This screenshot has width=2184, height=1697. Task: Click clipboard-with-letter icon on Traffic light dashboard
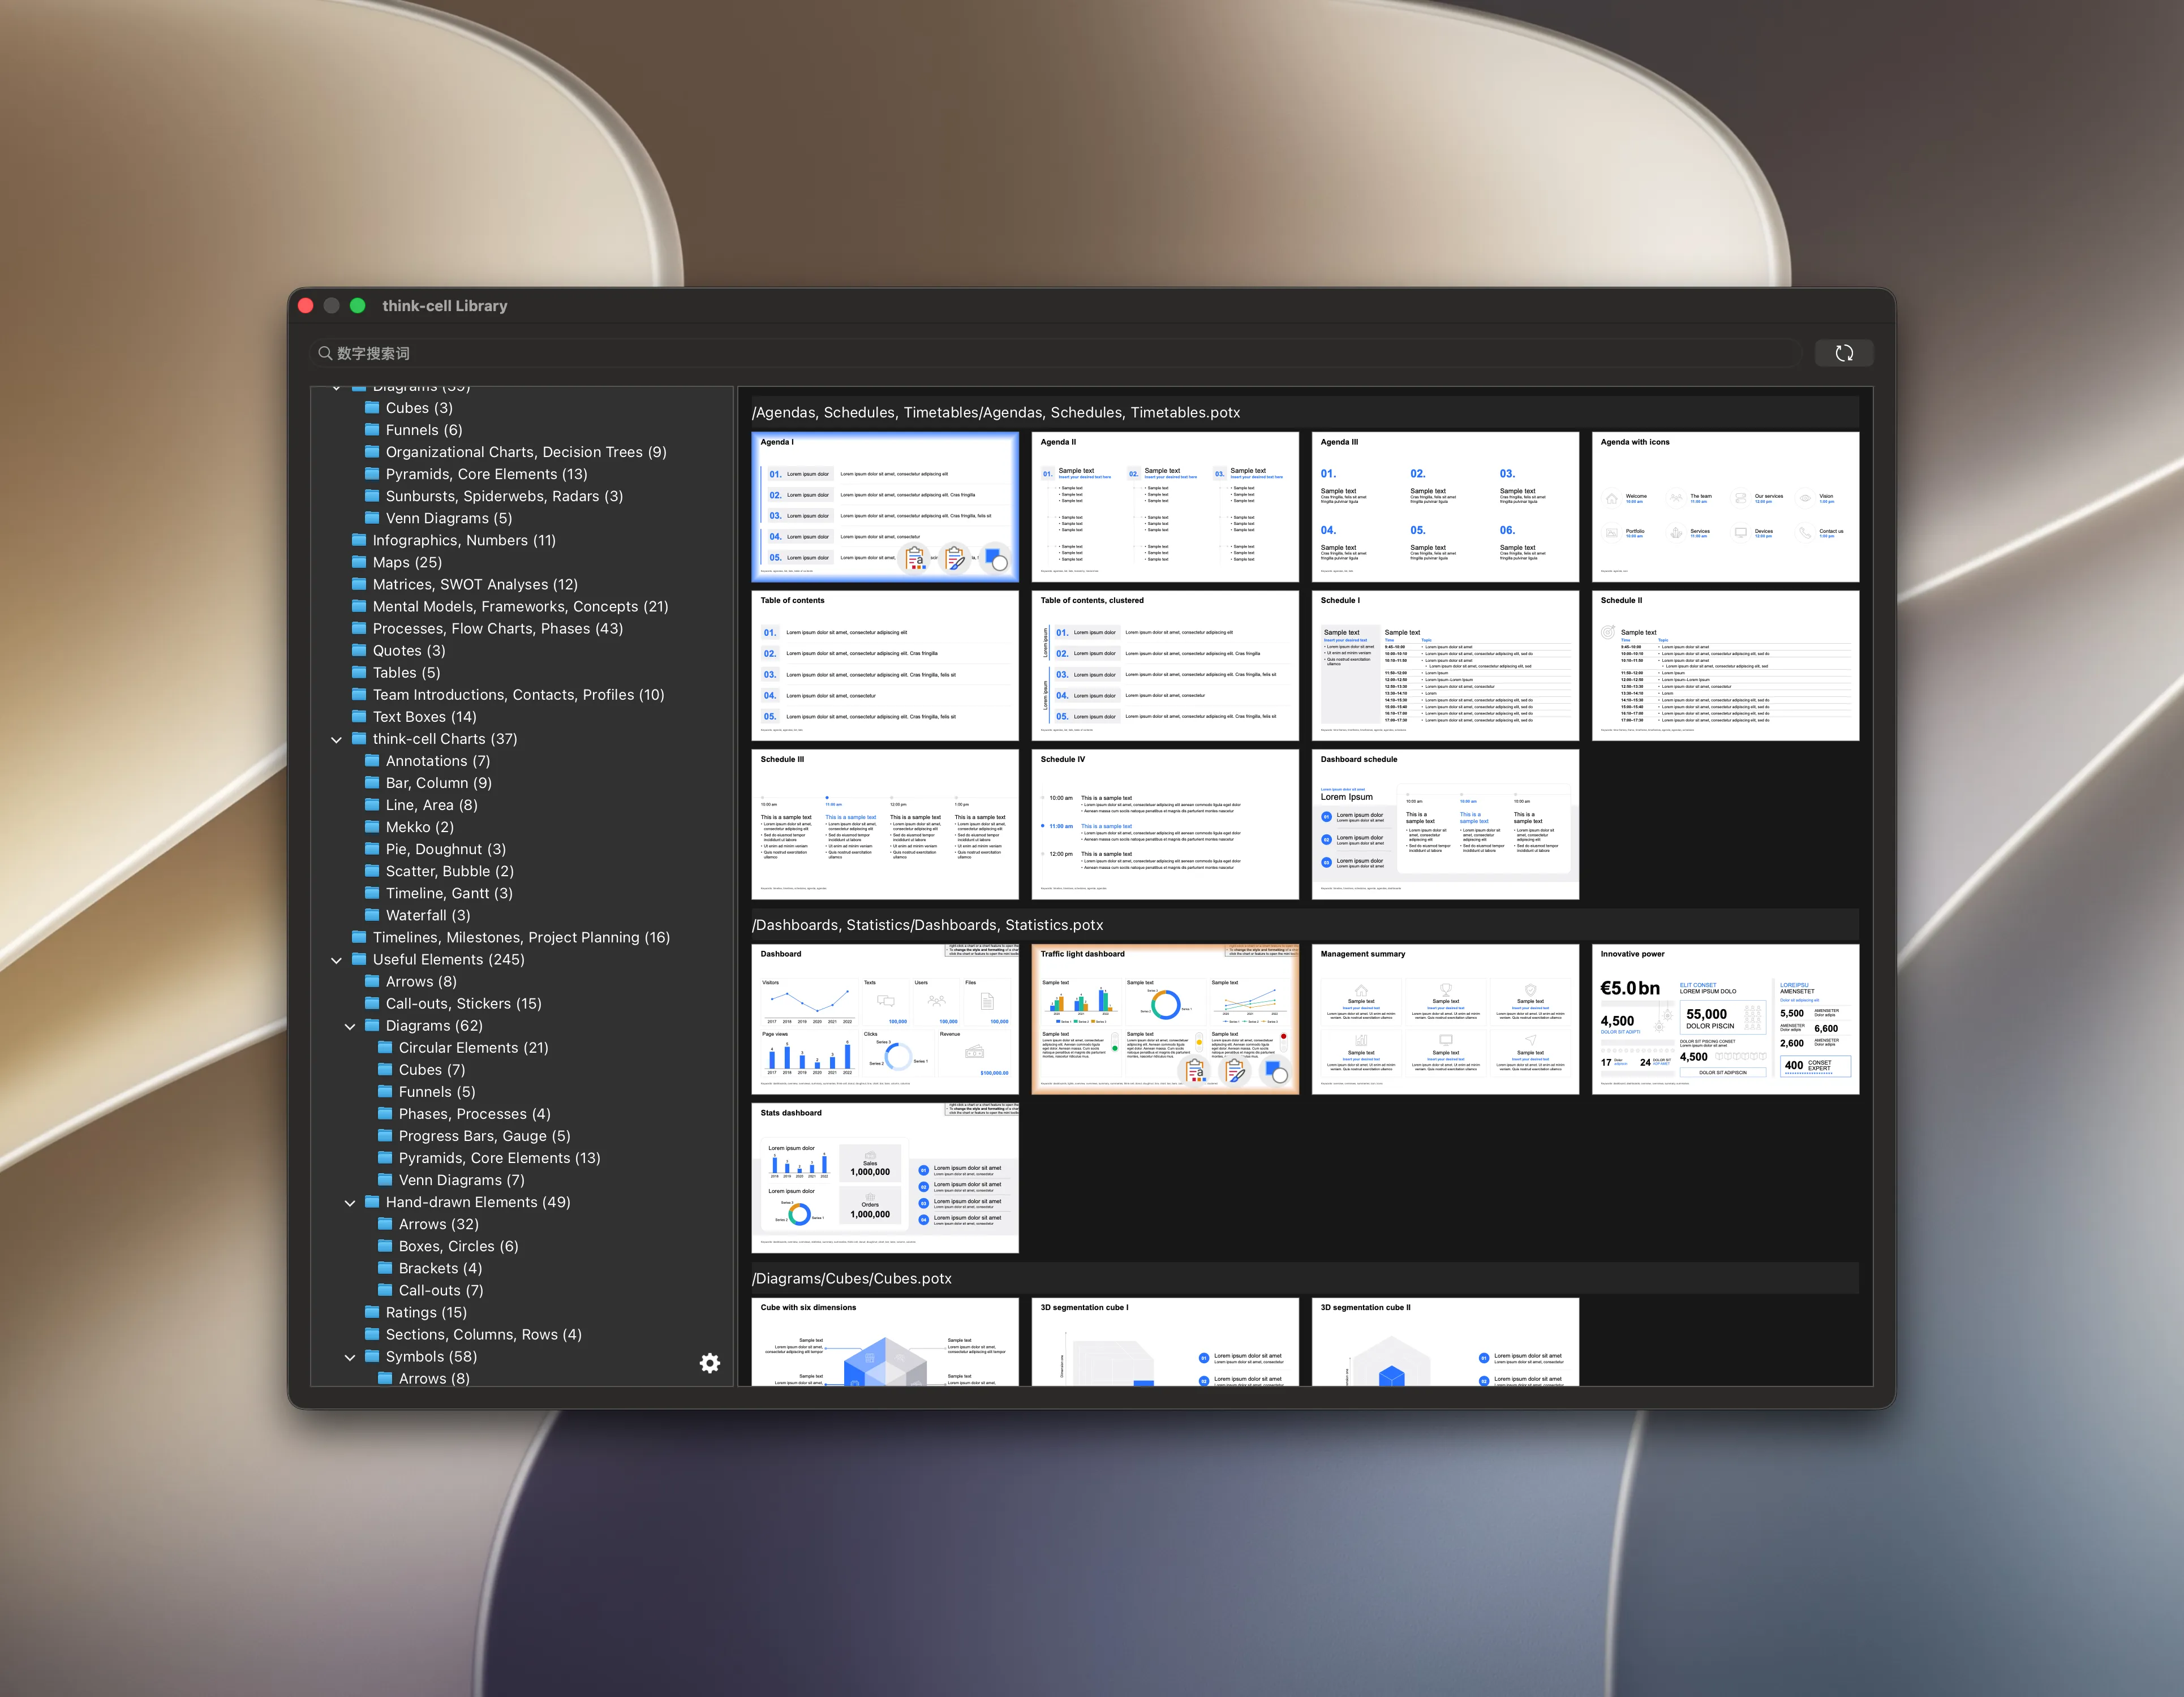pos(1195,1071)
